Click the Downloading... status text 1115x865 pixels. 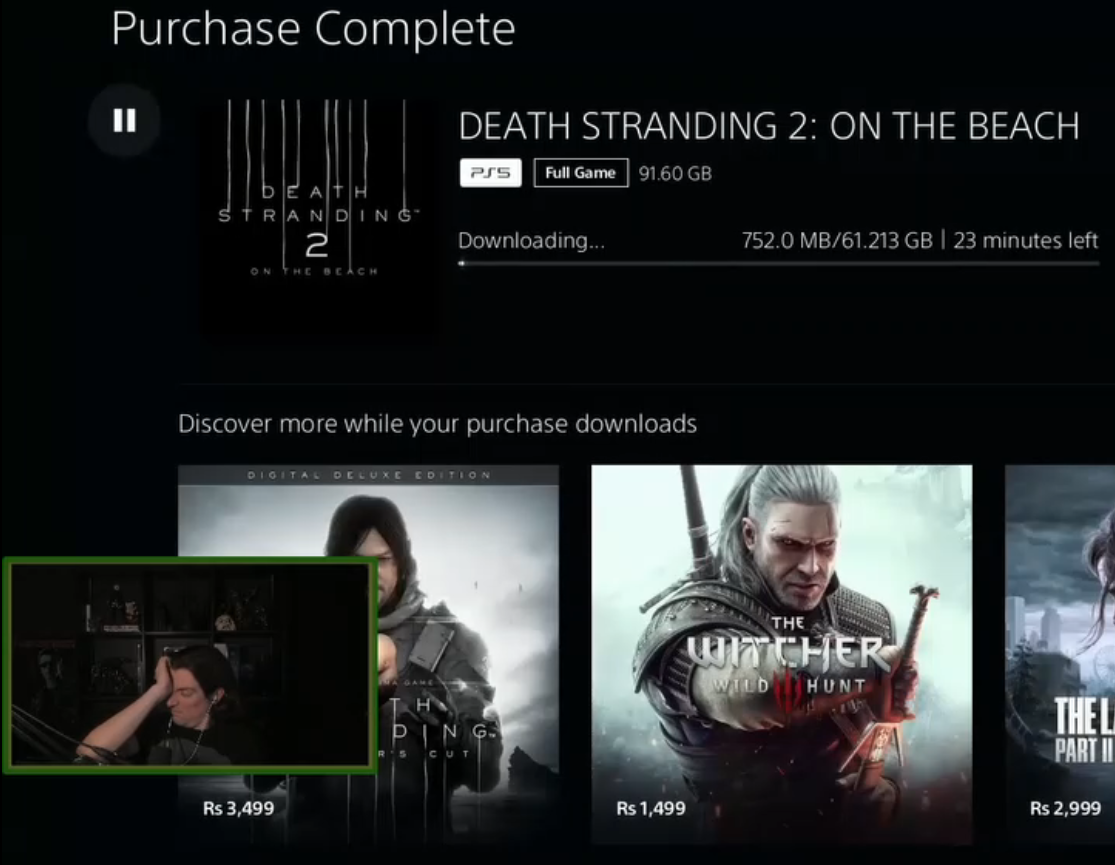(531, 240)
